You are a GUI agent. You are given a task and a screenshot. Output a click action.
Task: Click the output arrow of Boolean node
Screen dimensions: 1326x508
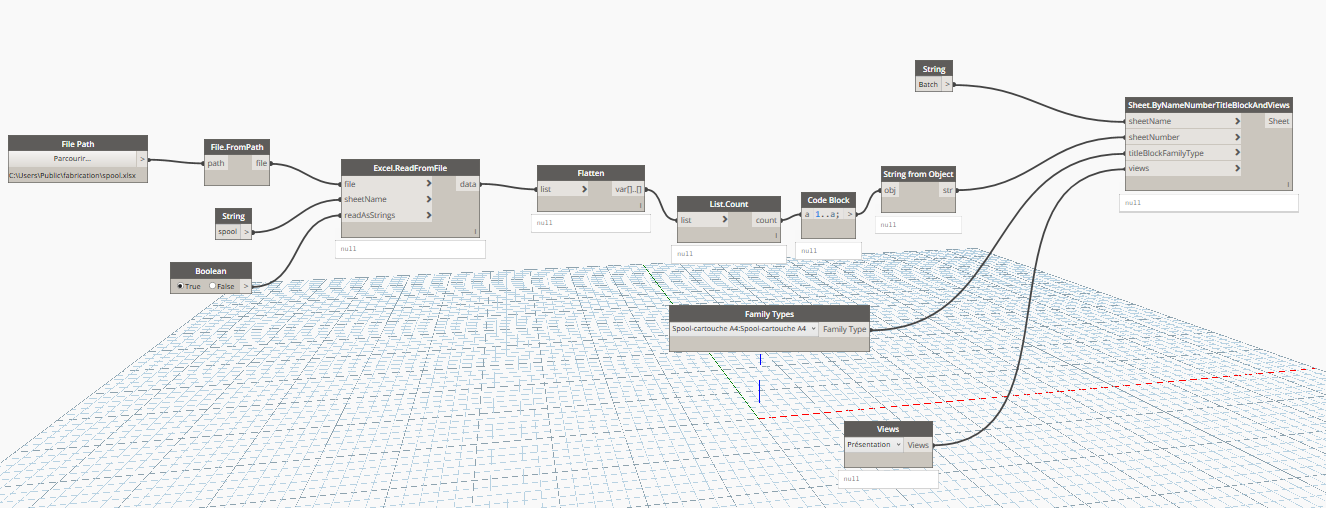click(x=246, y=286)
